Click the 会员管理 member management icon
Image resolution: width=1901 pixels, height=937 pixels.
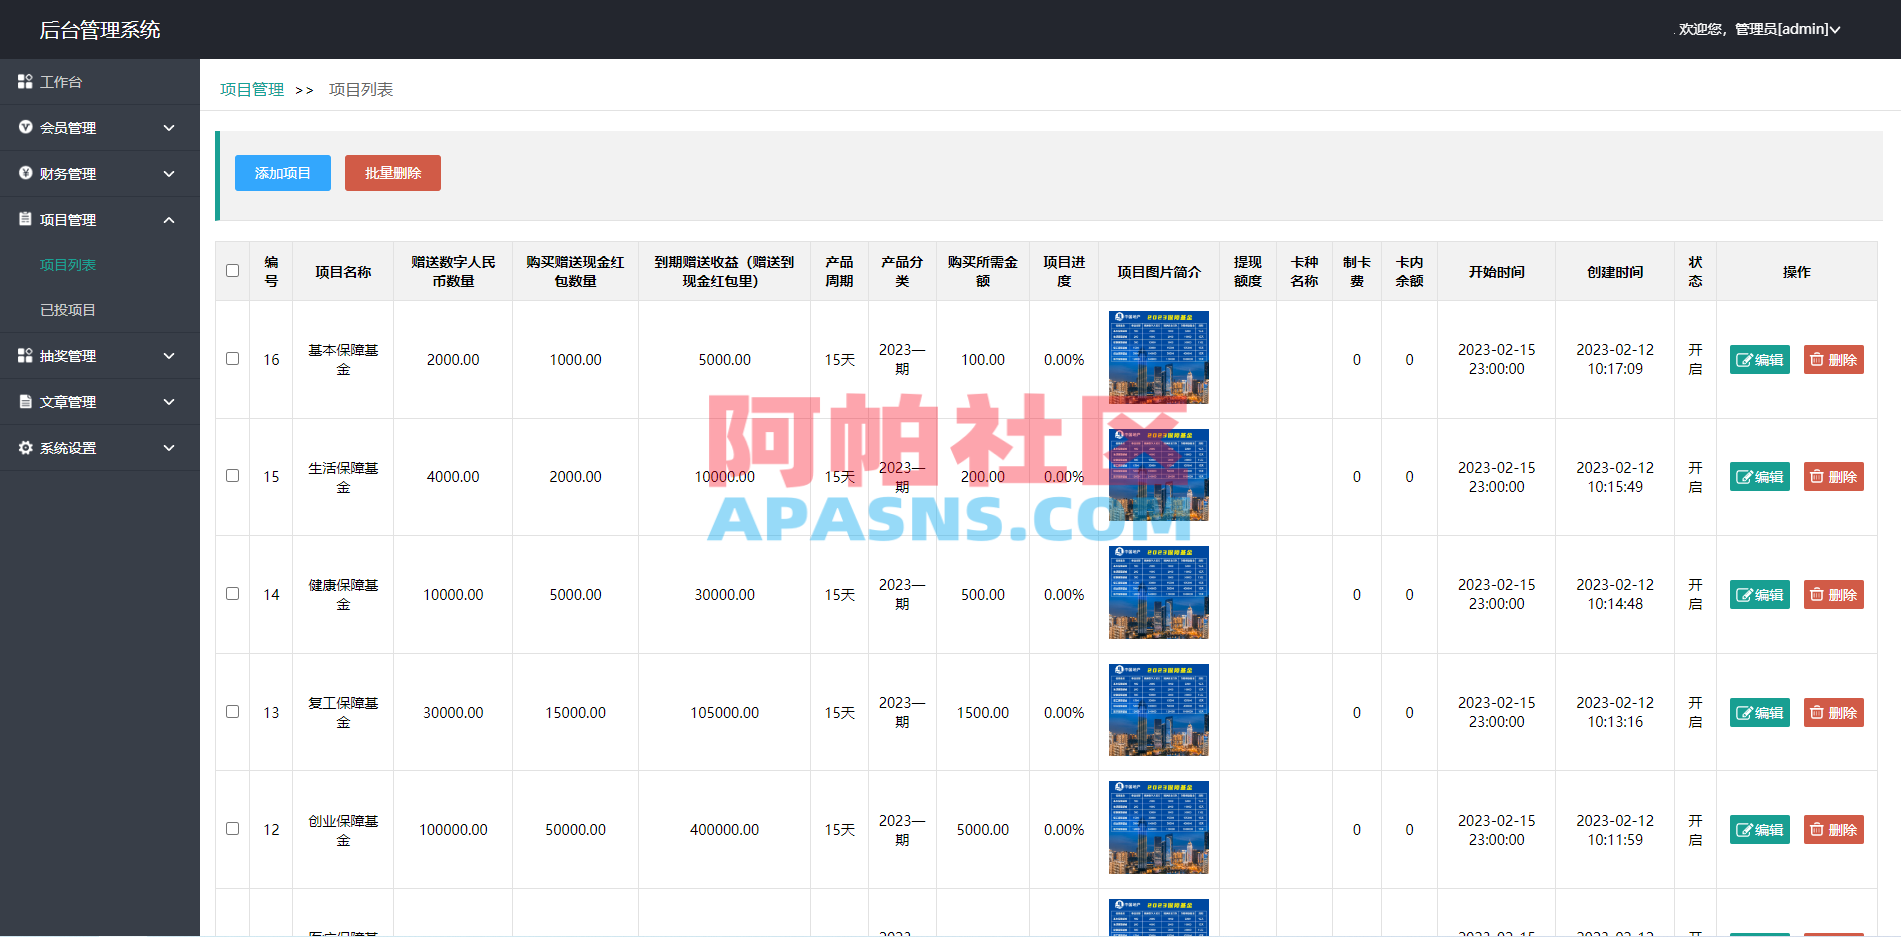[25, 128]
